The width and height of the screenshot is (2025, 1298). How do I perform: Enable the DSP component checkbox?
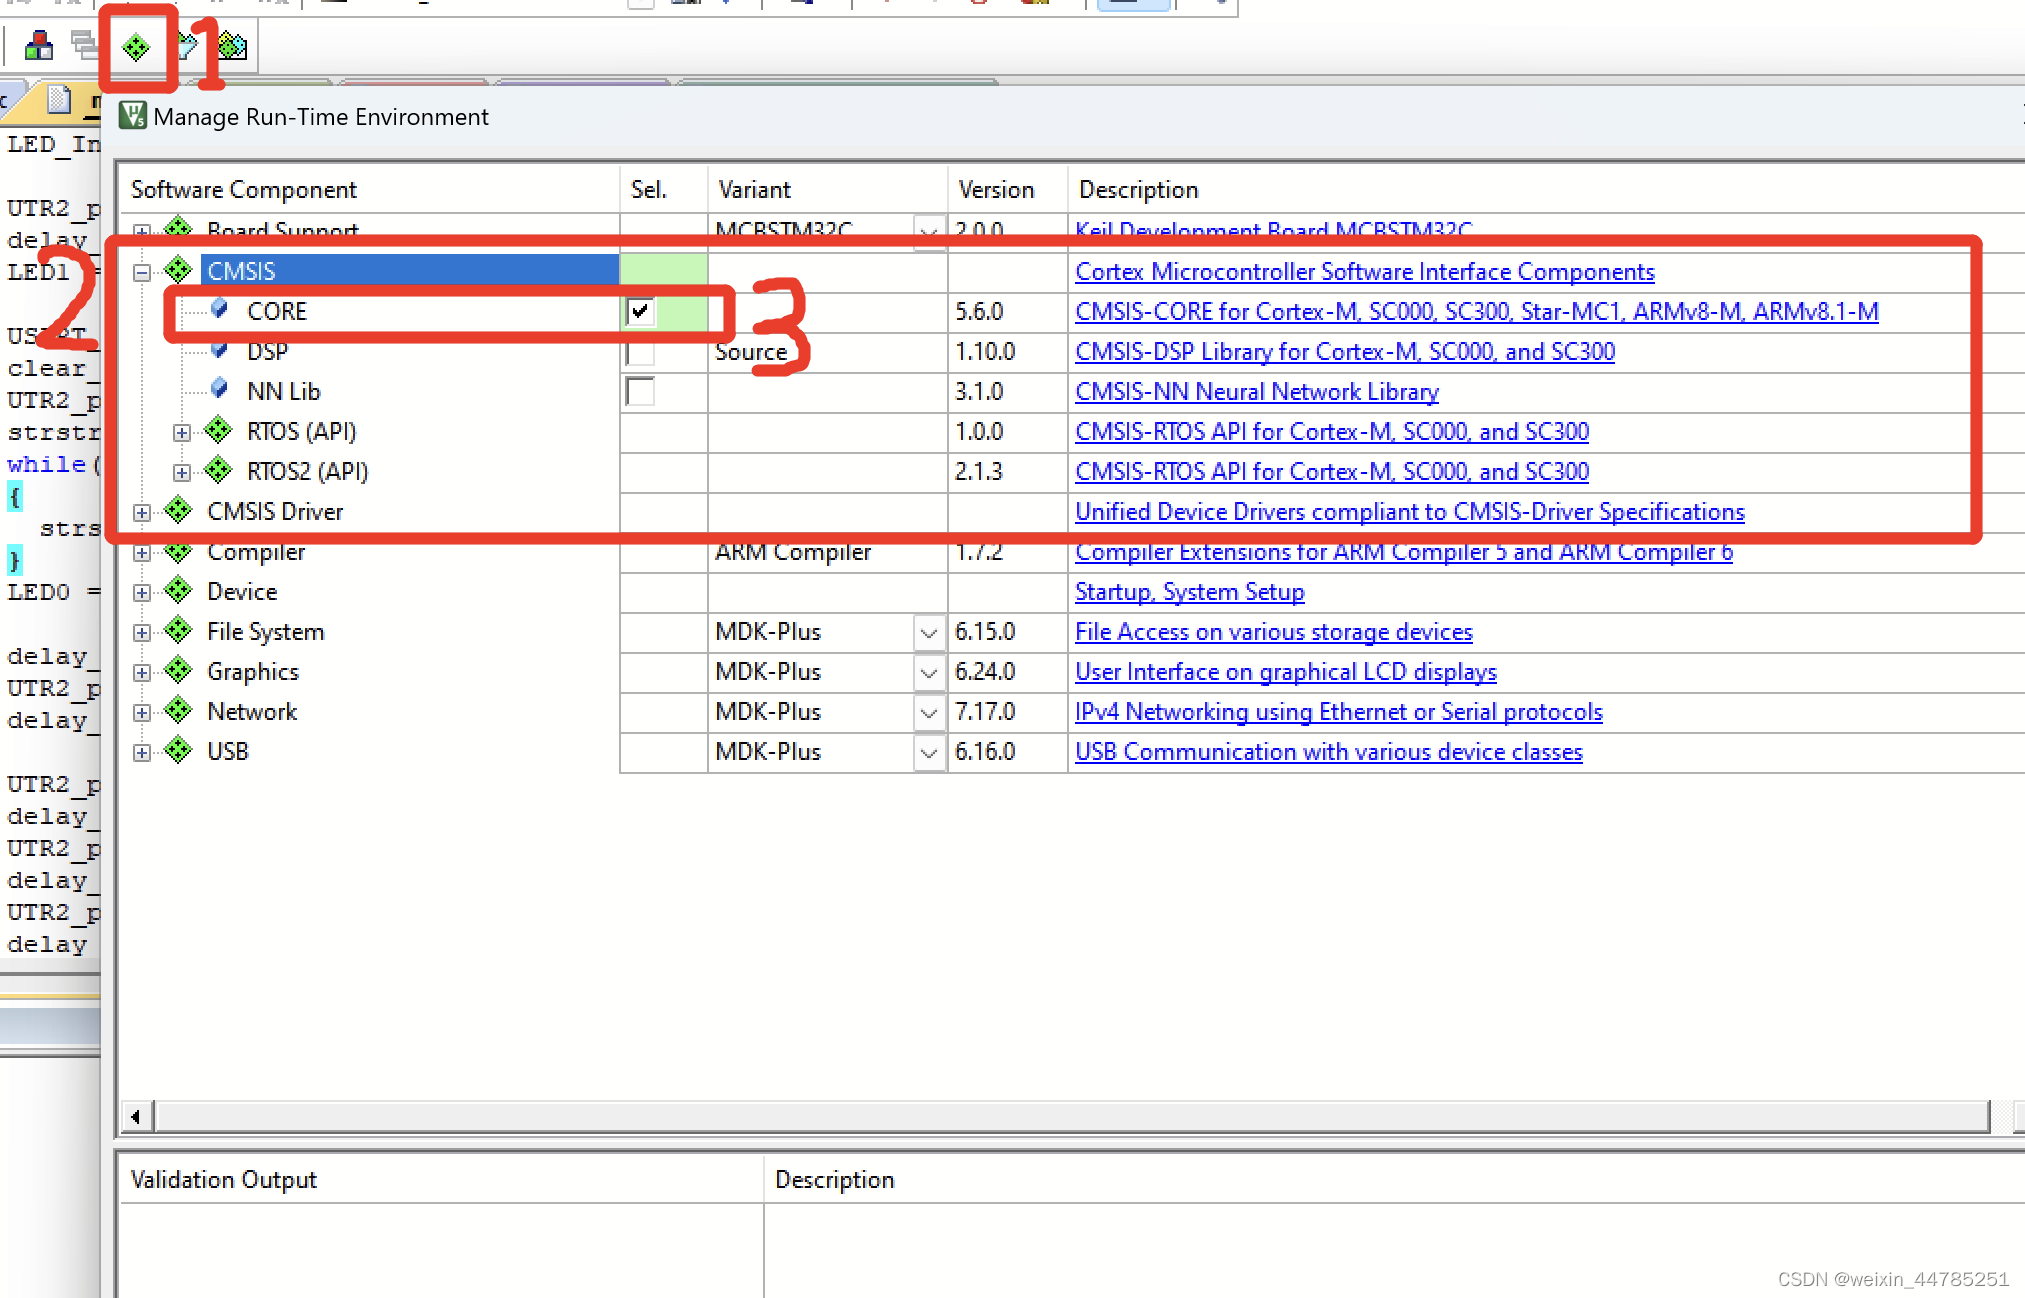pyautogui.click(x=640, y=352)
